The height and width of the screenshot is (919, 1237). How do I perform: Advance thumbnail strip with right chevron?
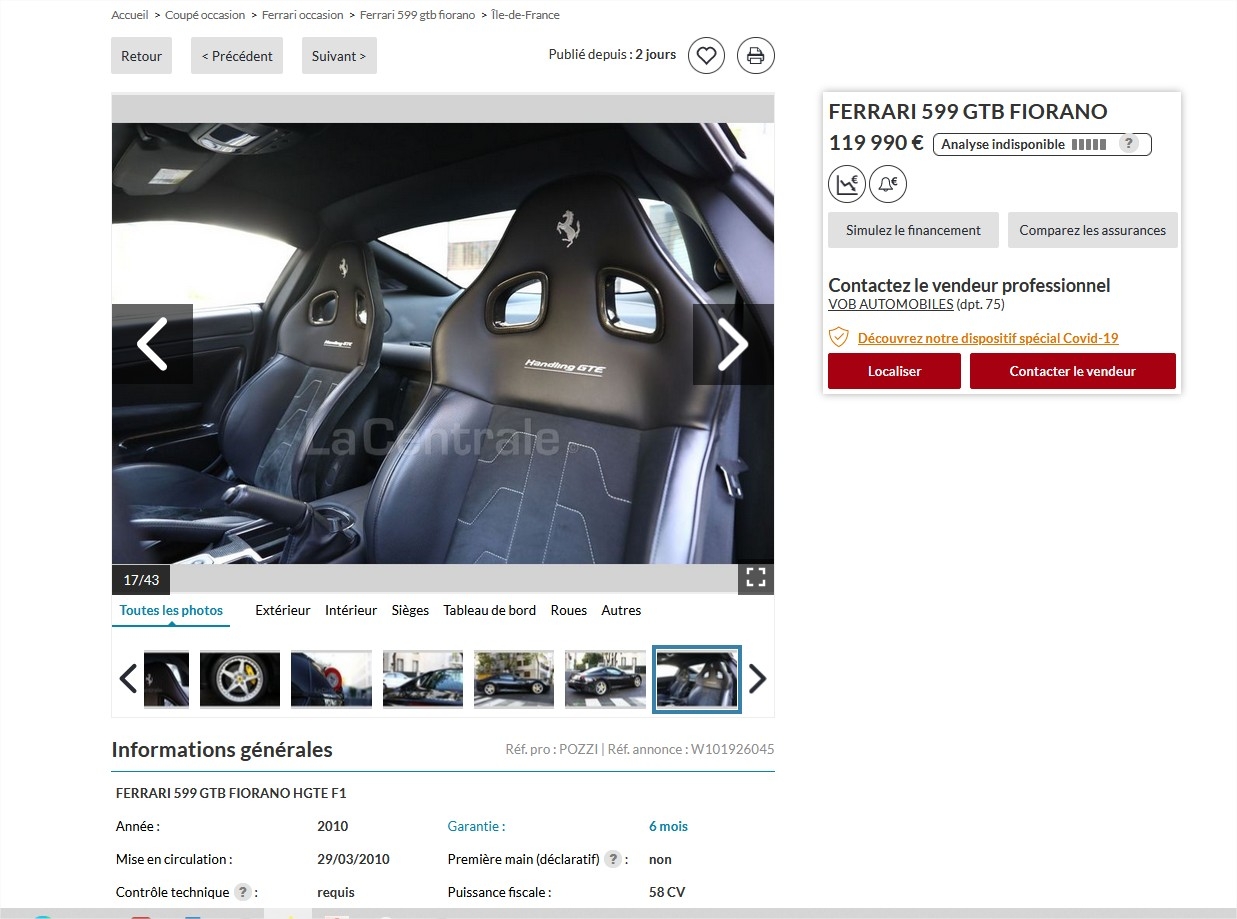tap(758, 679)
